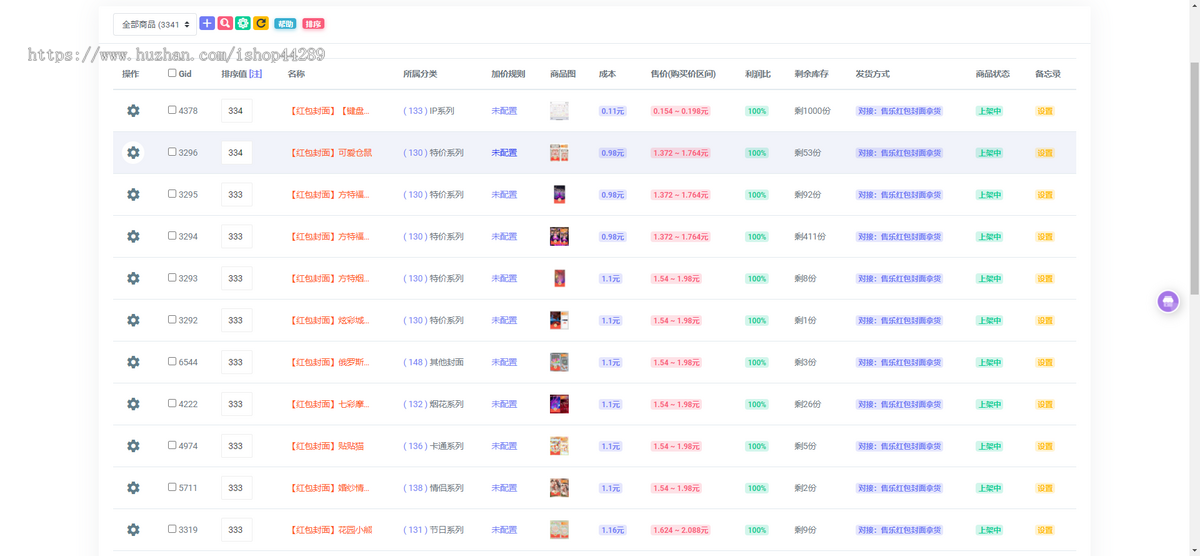Click the pink magnifier search icon
Screen dimensions: 1200x556
(225, 23)
